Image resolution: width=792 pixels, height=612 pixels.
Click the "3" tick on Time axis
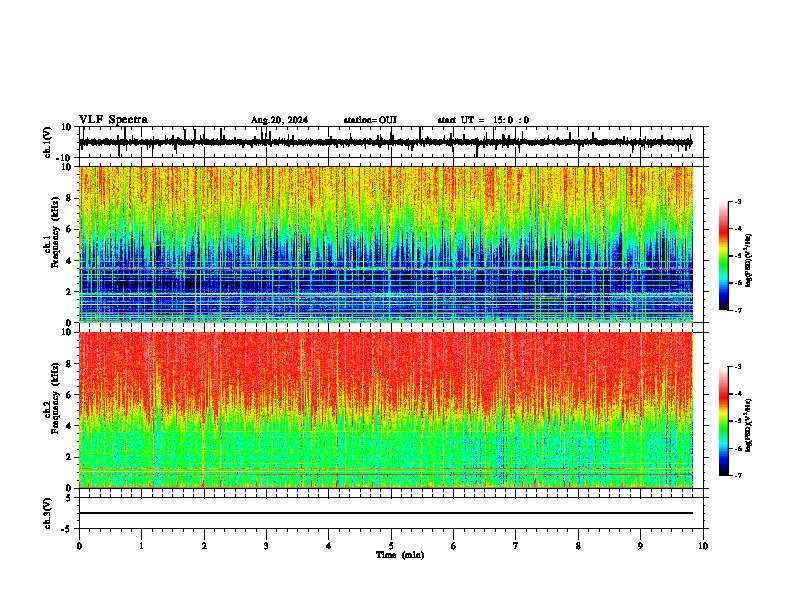[266, 546]
